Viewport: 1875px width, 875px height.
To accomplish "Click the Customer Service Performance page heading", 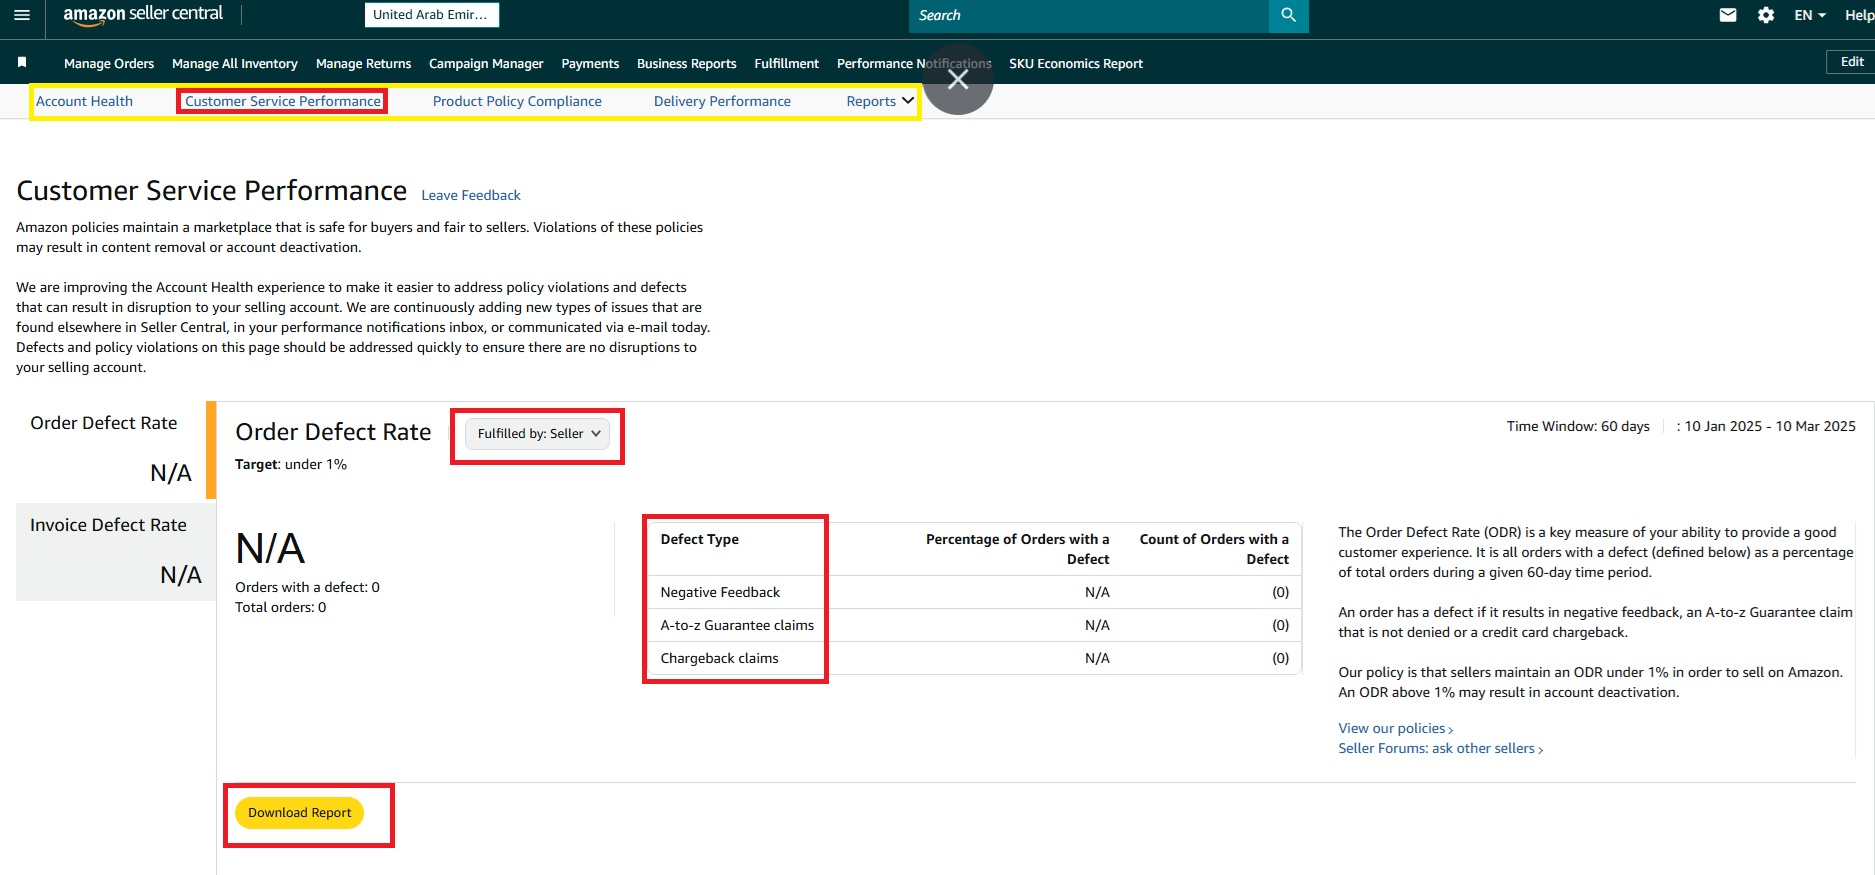I will [x=212, y=191].
